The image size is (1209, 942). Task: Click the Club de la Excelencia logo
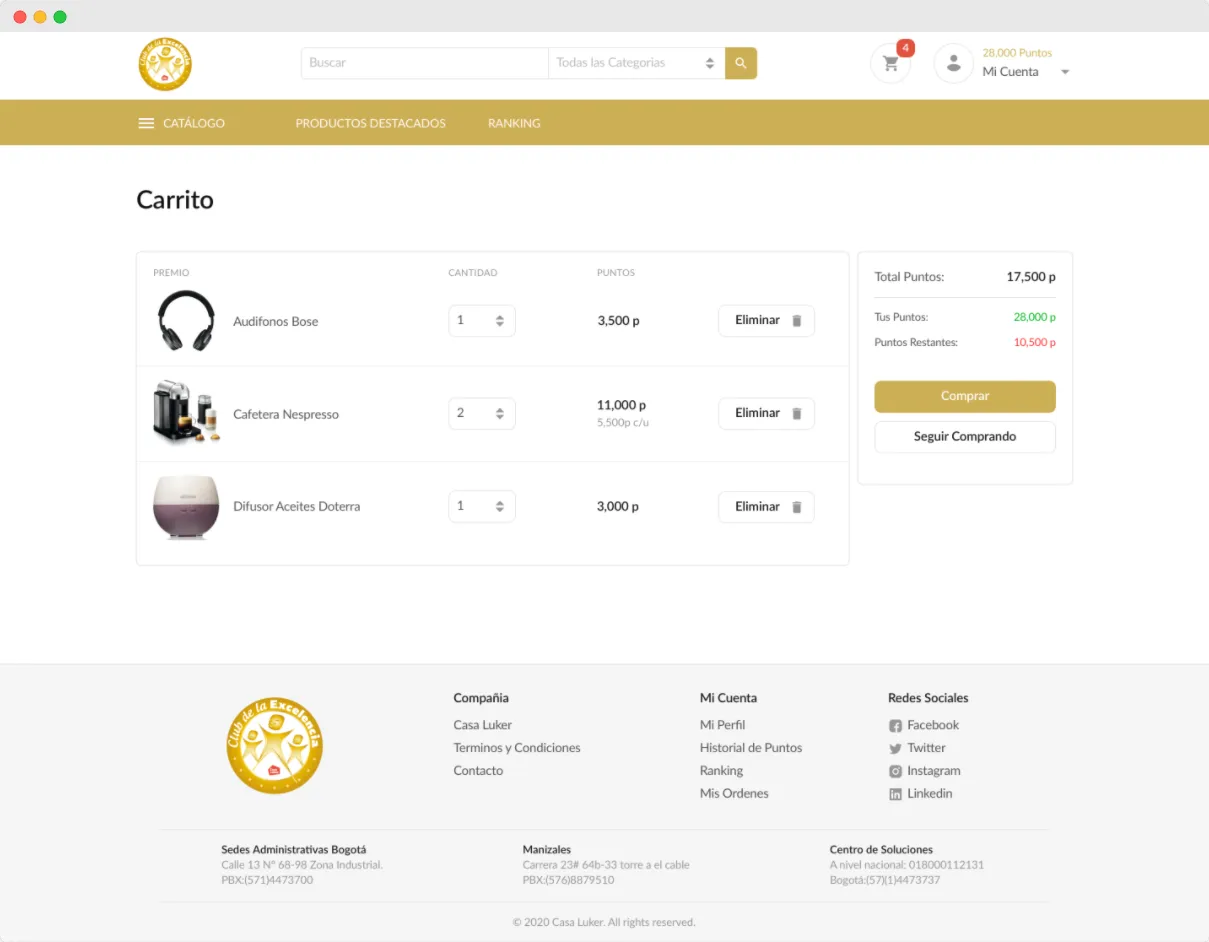(x=164, y=63)
